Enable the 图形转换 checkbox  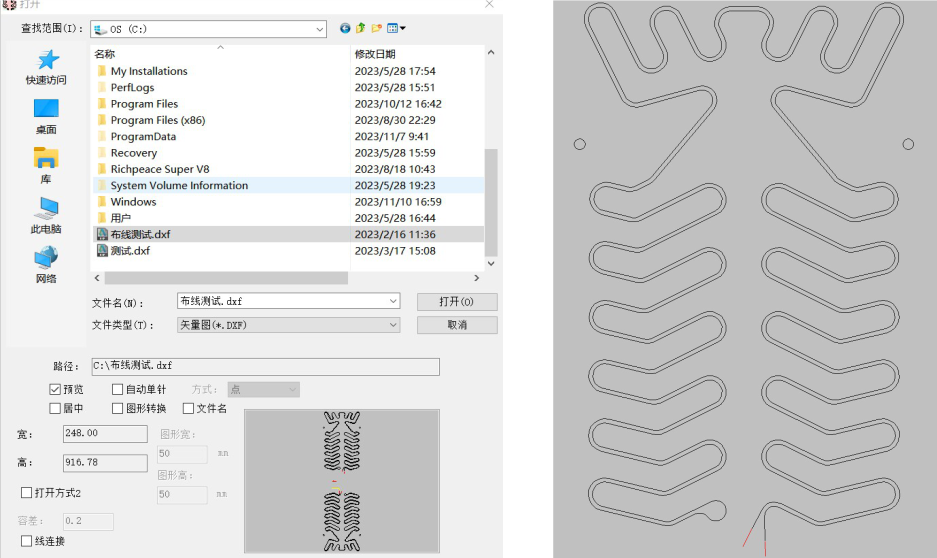click(117, 409)
